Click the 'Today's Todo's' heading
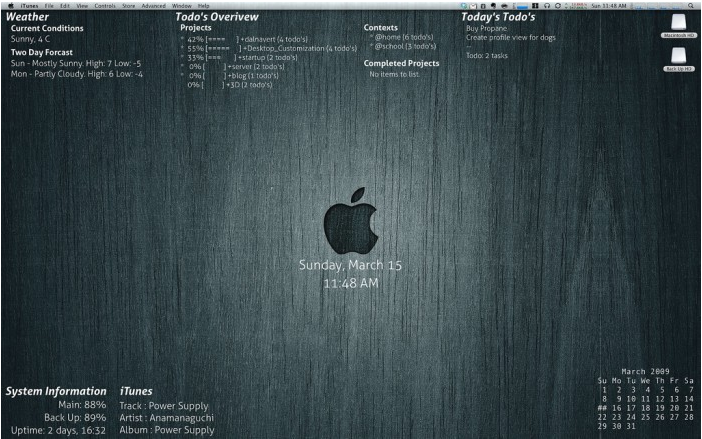702x439 pixels. [x=498, y=17]
